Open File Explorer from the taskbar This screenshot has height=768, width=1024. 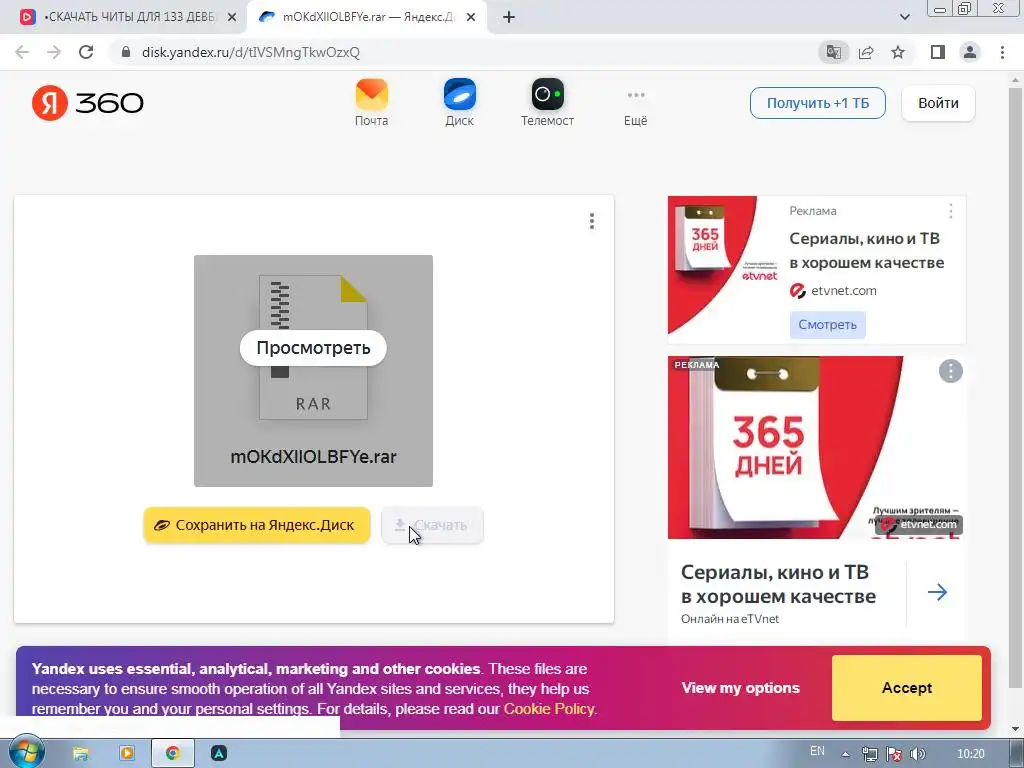81,754
